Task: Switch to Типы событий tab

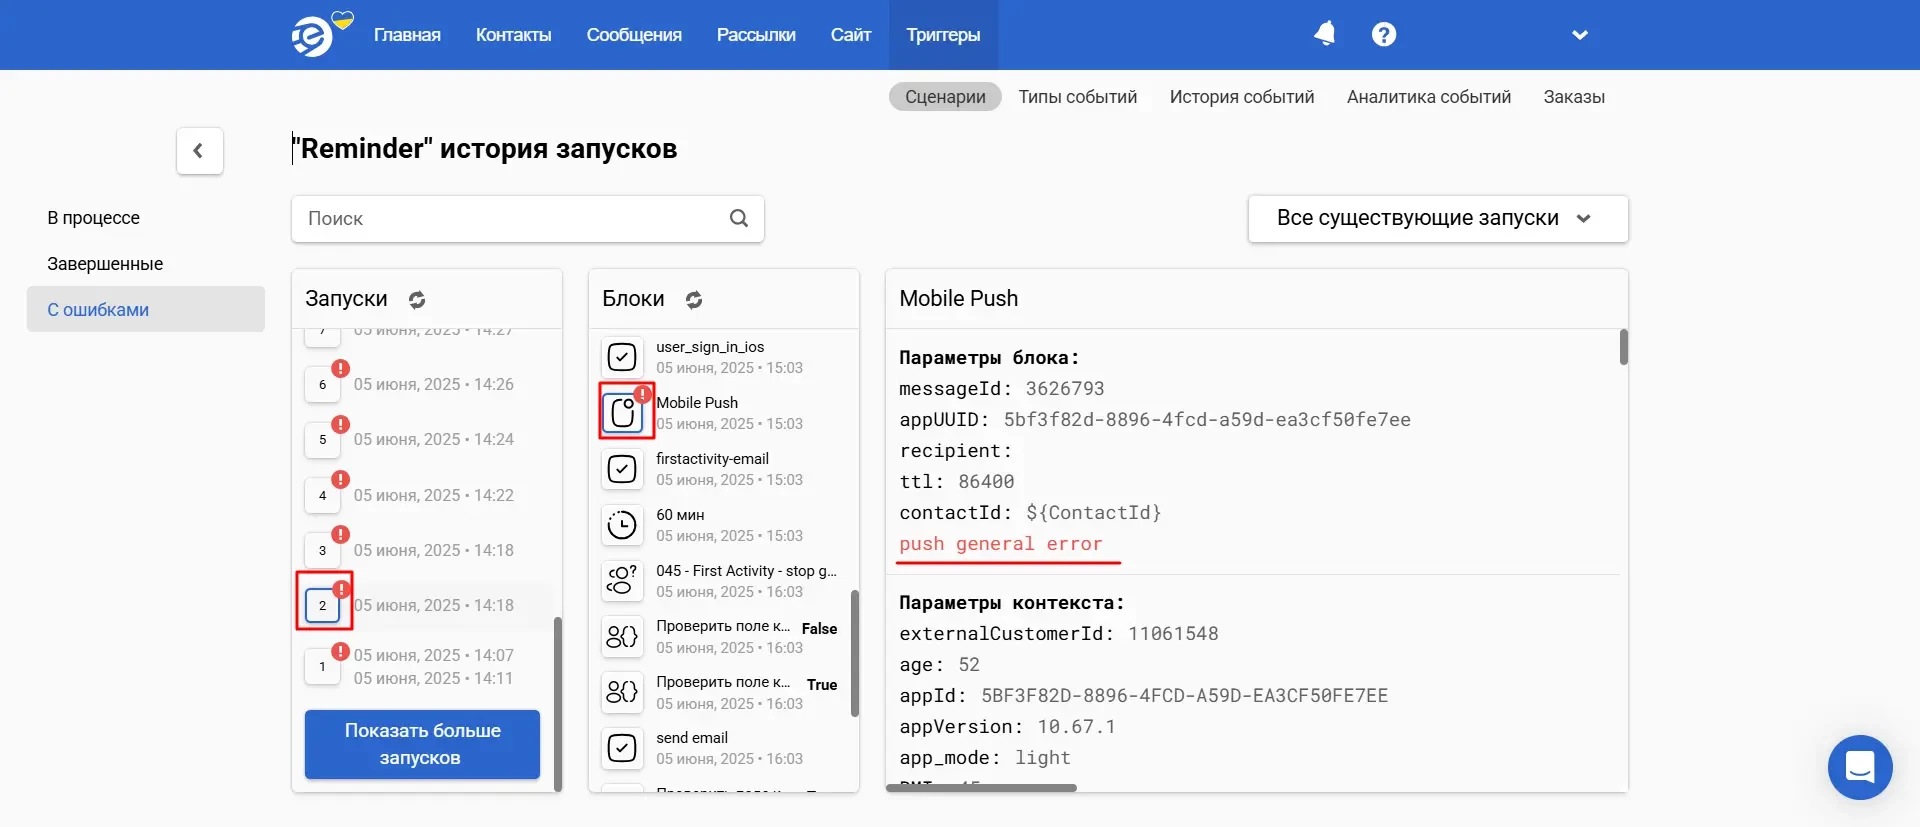Action: (1078, 97)
